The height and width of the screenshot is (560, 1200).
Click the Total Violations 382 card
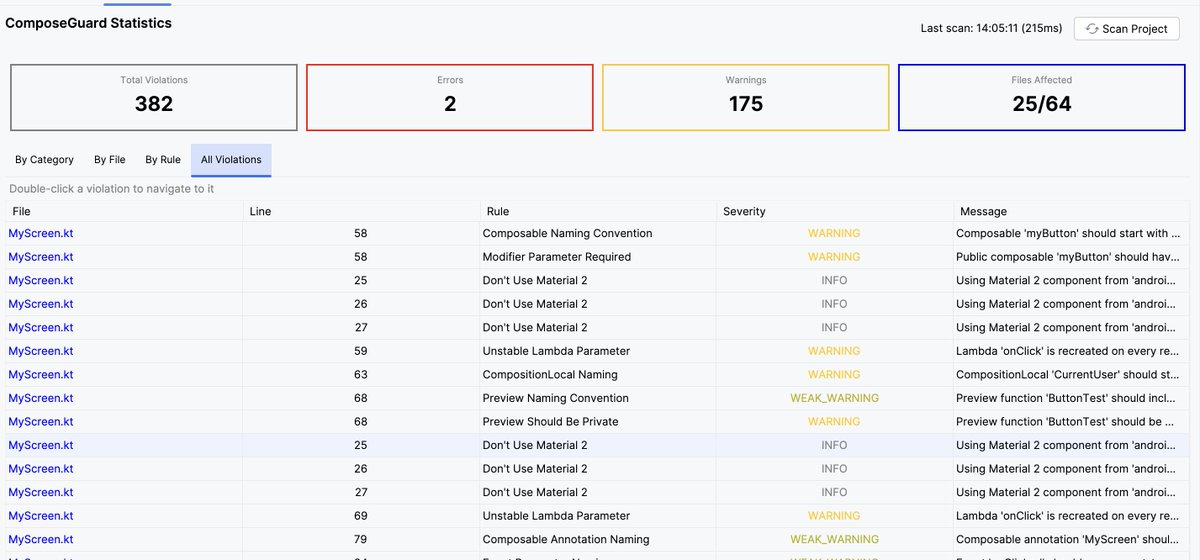(x=154, y=97)
